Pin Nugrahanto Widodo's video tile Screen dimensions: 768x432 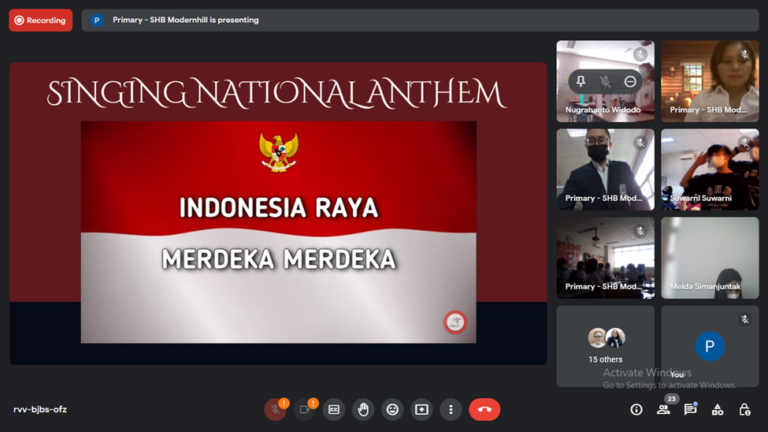point(581,81)
